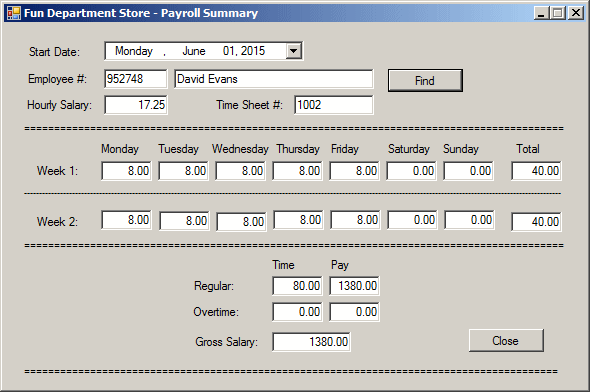Click the 'Saturday' column header label
The height and width of the screenshot is (392, 590).
pos(409,149)
